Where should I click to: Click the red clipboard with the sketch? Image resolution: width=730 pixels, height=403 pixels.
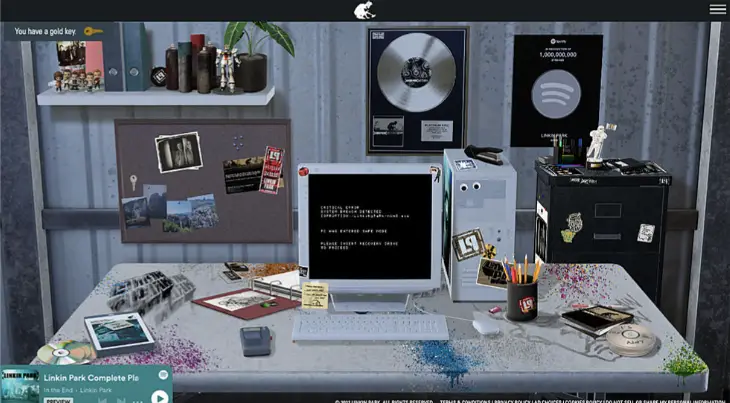[x=245, y=302]
